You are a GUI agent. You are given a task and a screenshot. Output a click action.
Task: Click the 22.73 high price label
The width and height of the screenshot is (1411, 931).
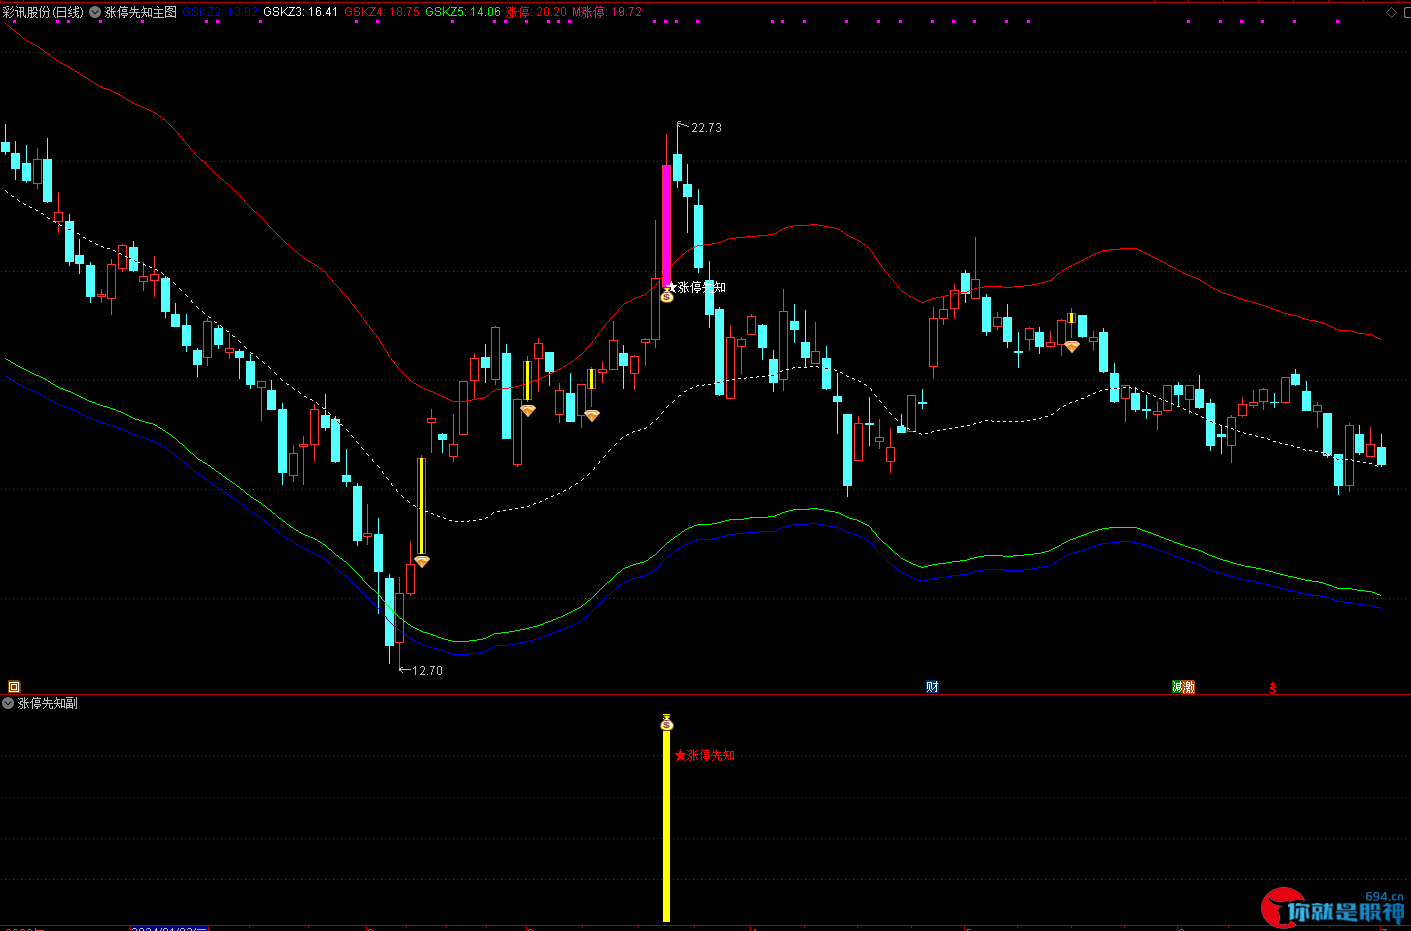[706, 128]
